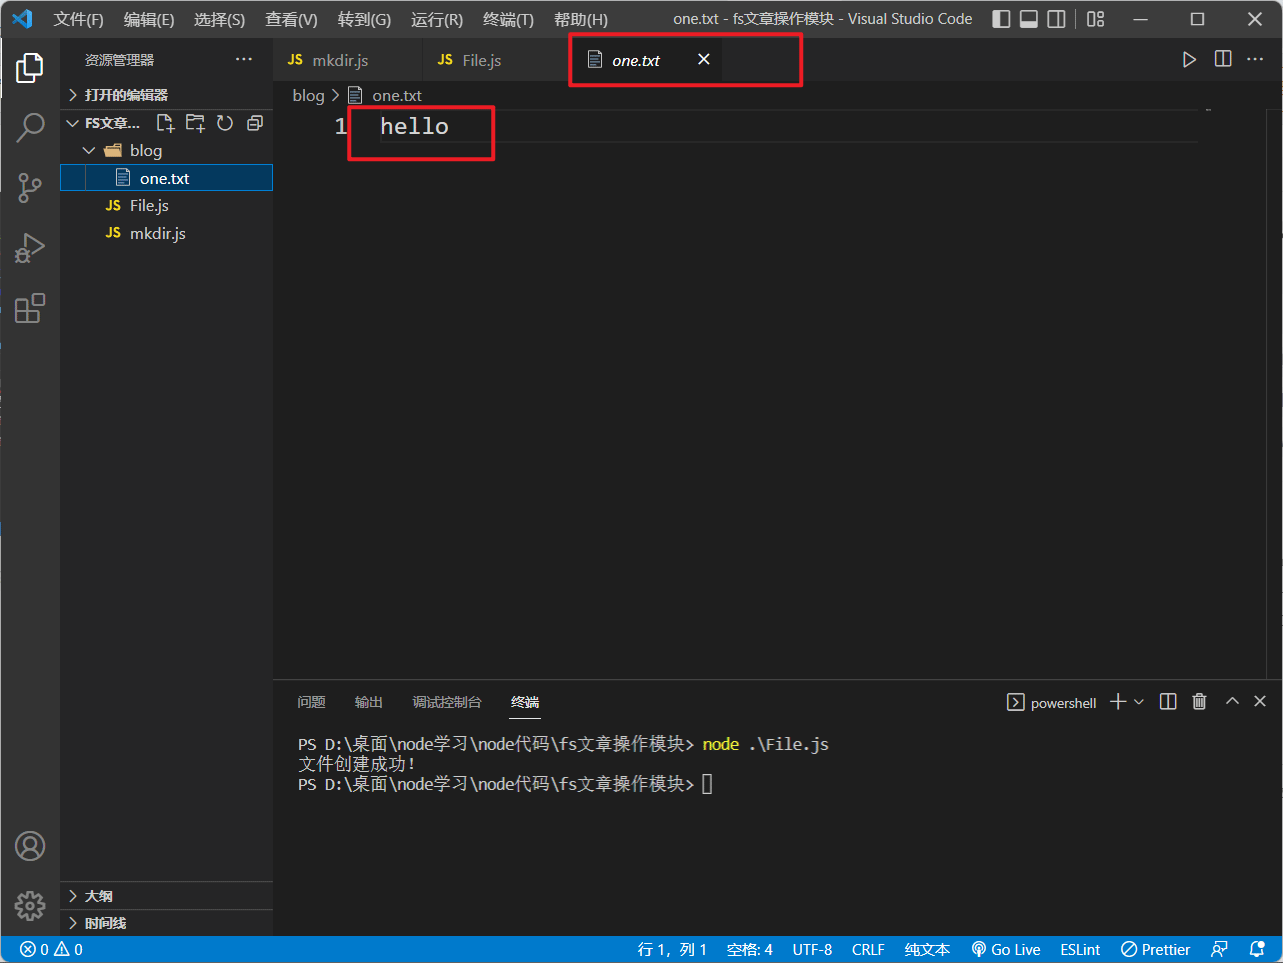Screen dimensions: 1283x963
Task: Click ESLint in status bar
Action: 1080,950
